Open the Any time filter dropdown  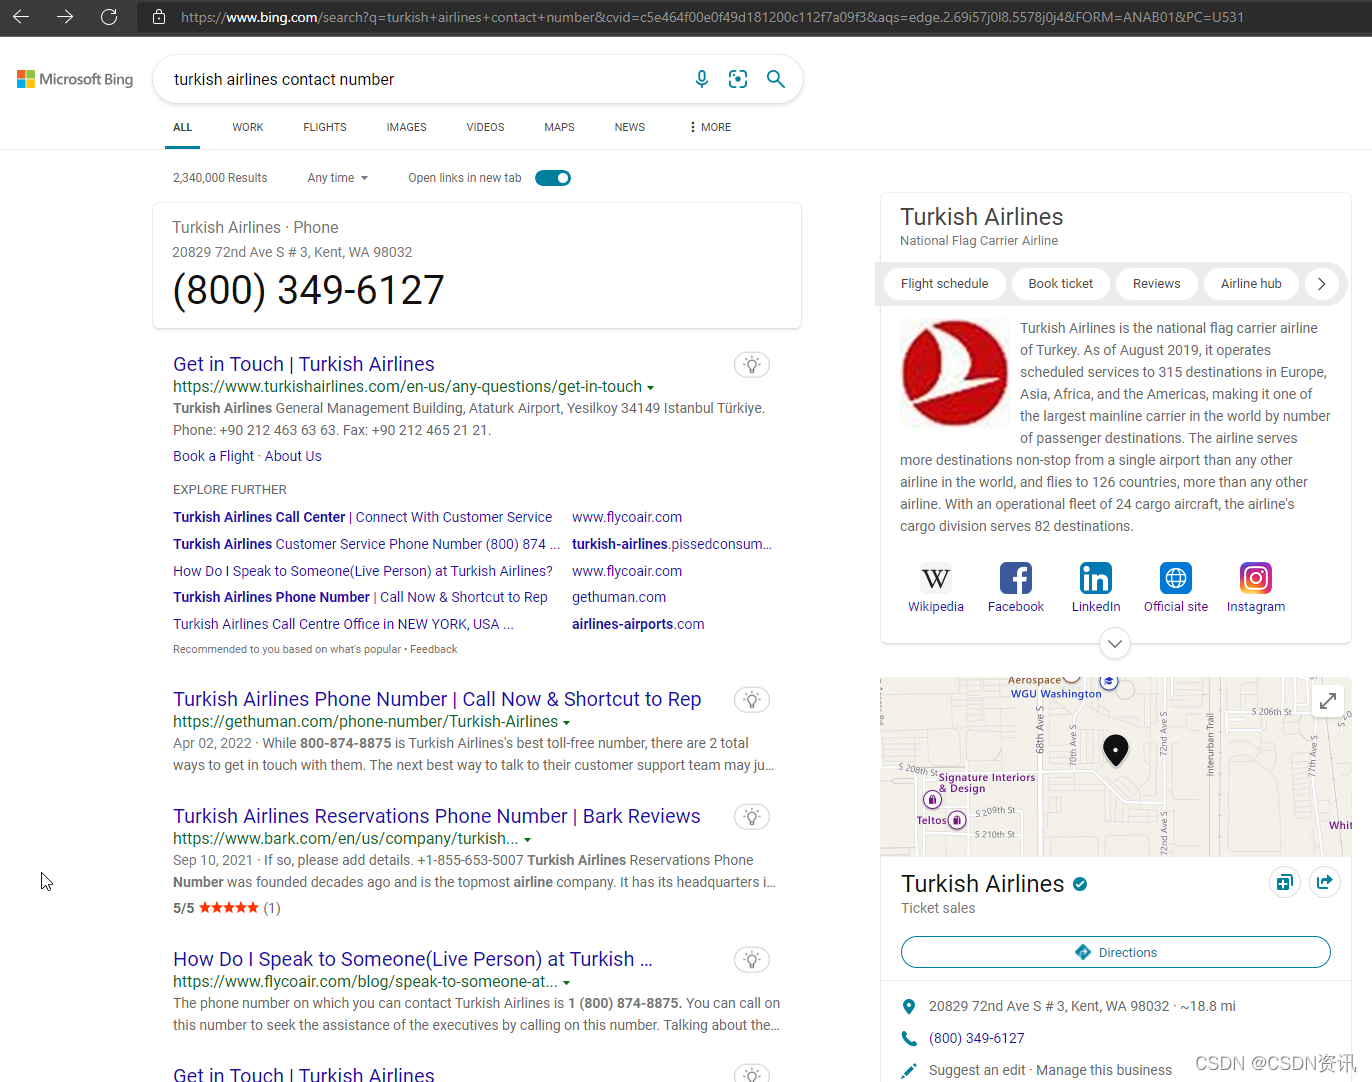tap(338, 178)
